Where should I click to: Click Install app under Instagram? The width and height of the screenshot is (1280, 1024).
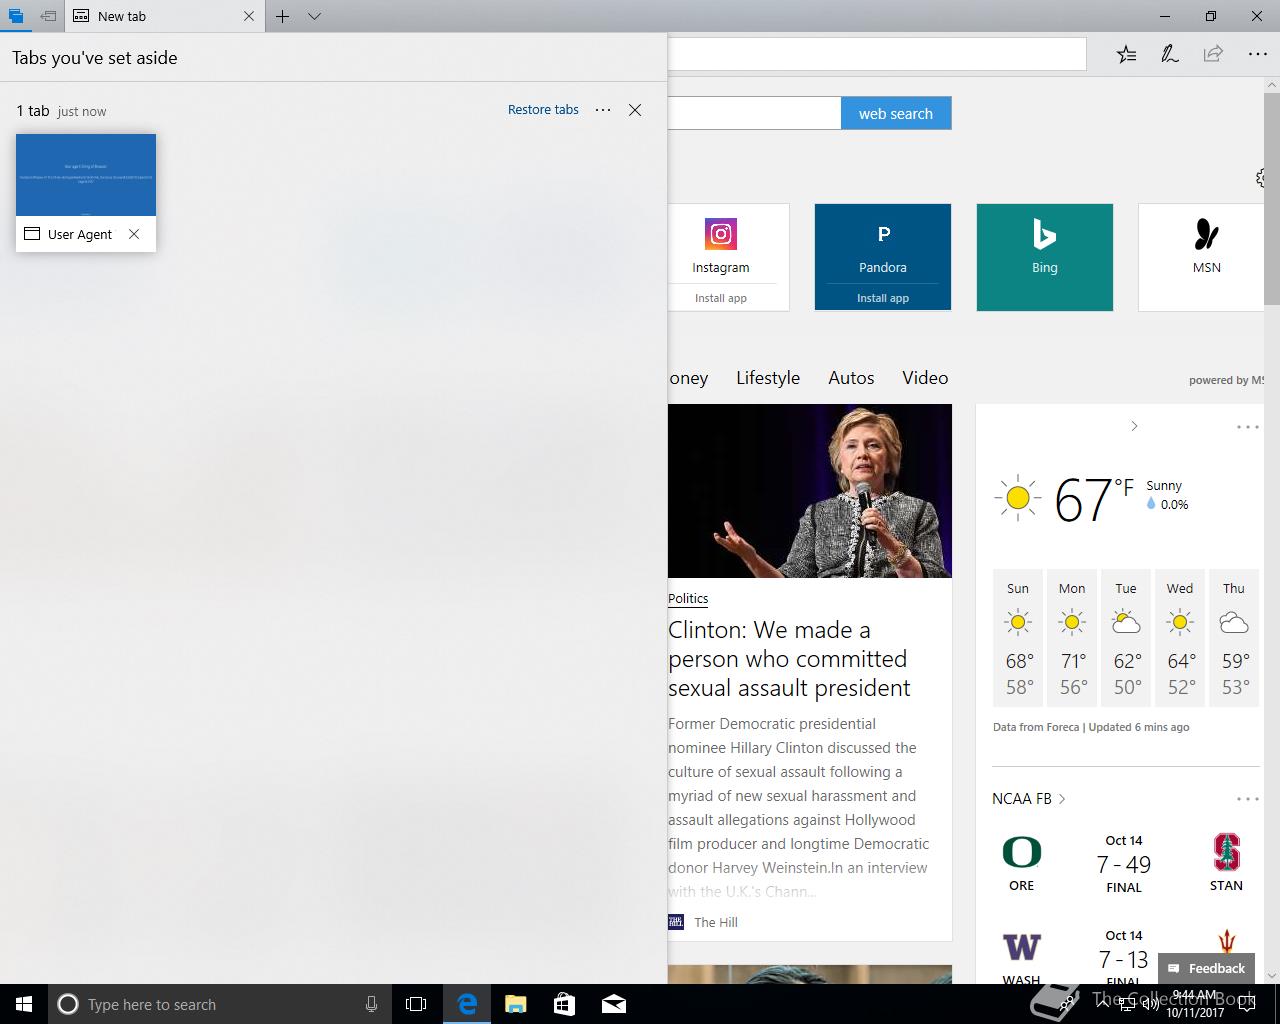click(x=721, y=298)
